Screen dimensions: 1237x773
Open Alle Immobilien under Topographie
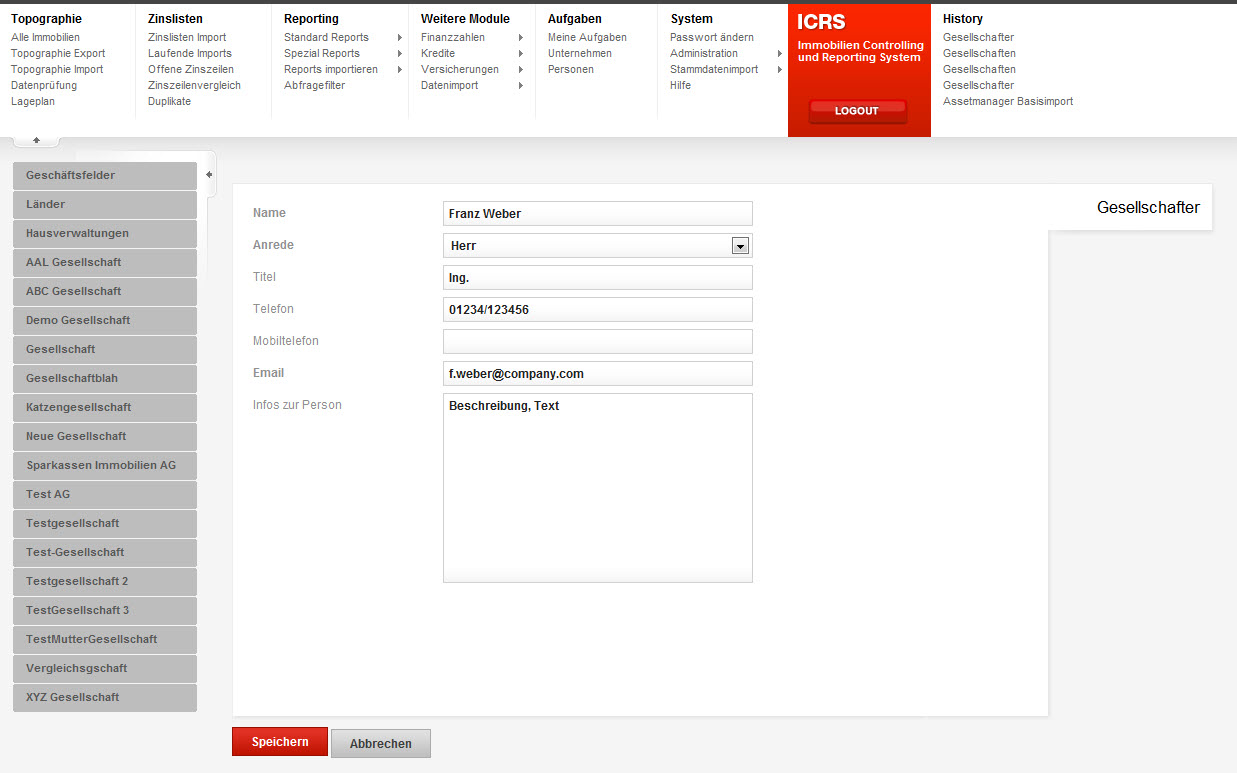tap(45, 37)
